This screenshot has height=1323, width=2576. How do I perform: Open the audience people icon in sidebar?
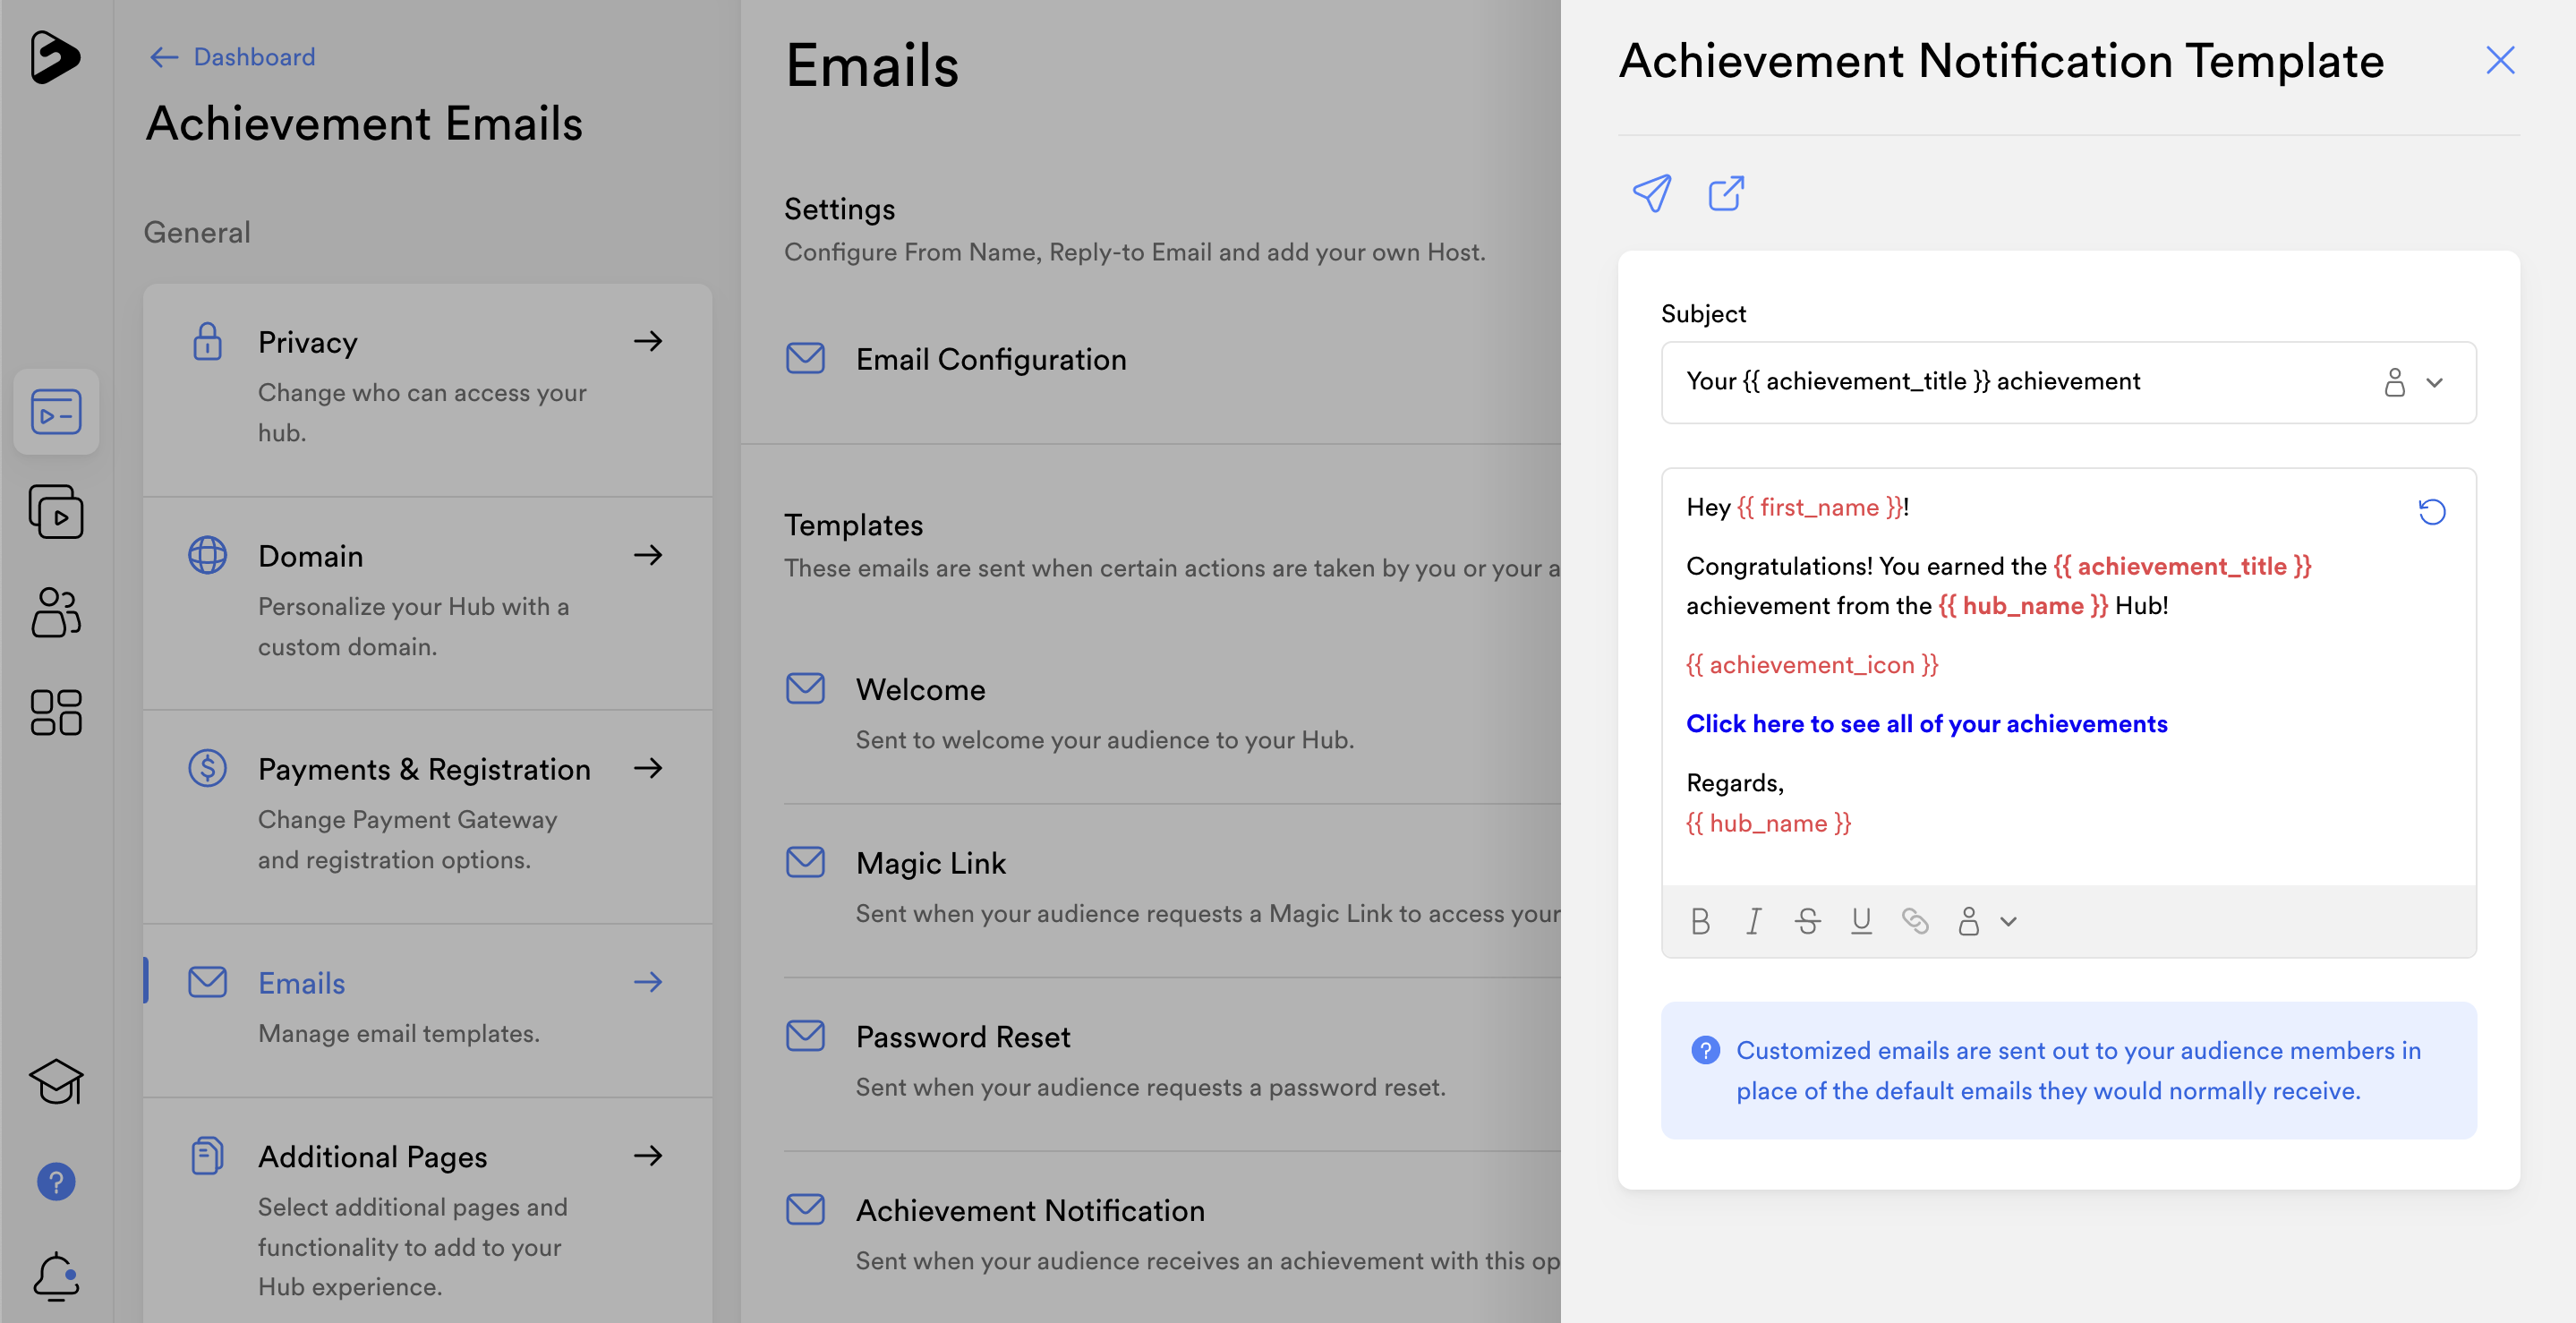(x=56, y=612)
